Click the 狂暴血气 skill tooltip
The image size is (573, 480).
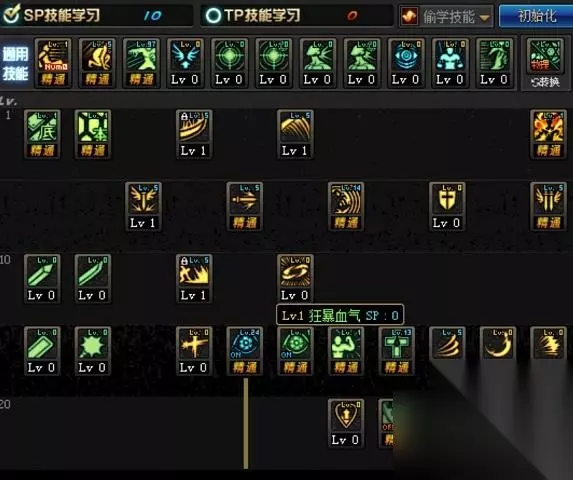[340, 315]
